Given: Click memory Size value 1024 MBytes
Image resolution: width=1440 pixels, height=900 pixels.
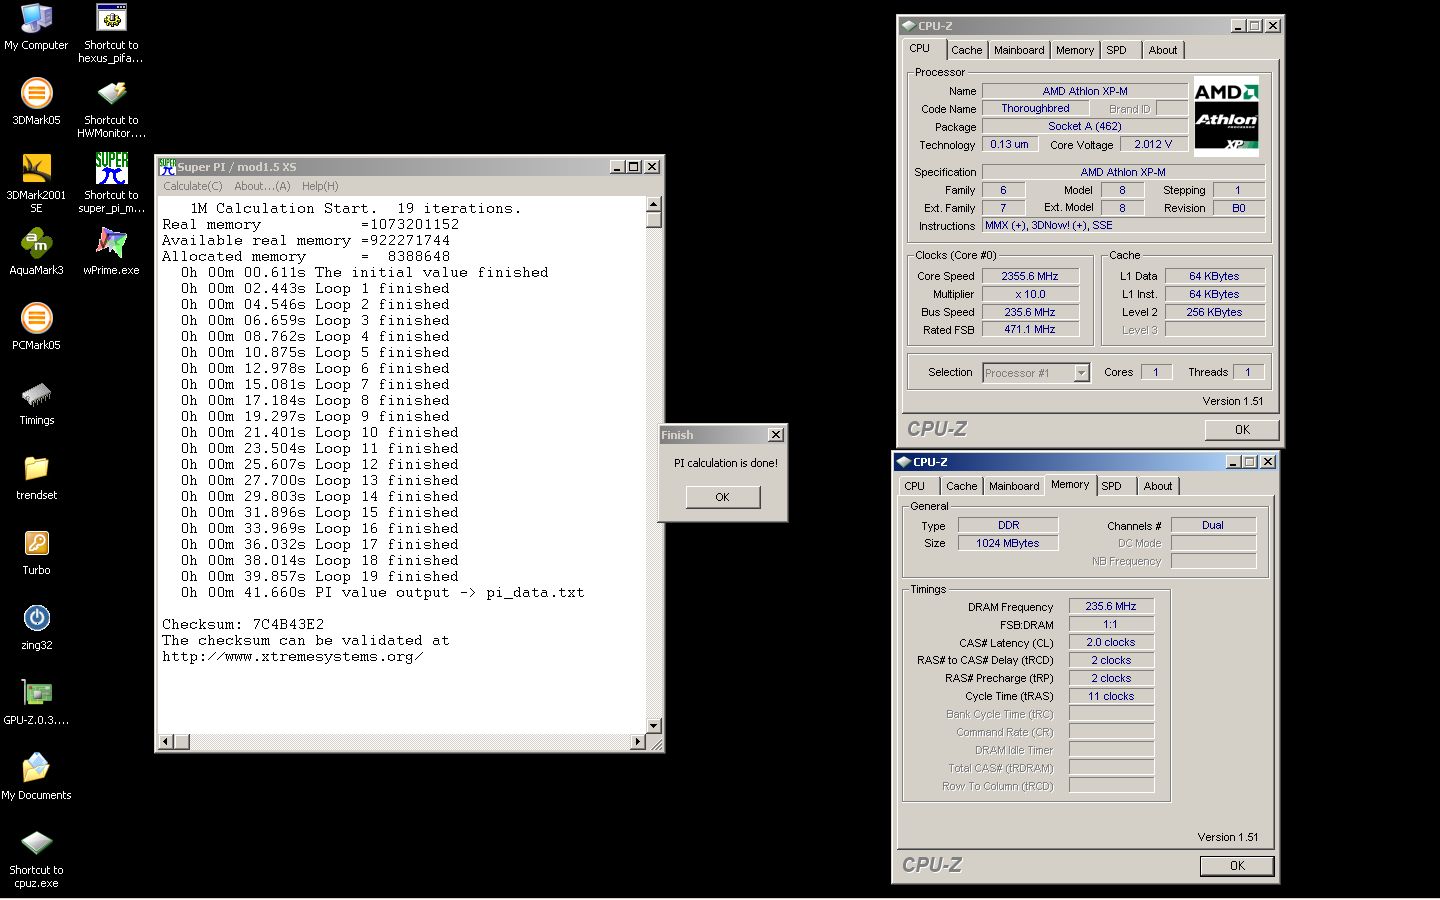Looking at the screenshot, I should click(1008, 543).
